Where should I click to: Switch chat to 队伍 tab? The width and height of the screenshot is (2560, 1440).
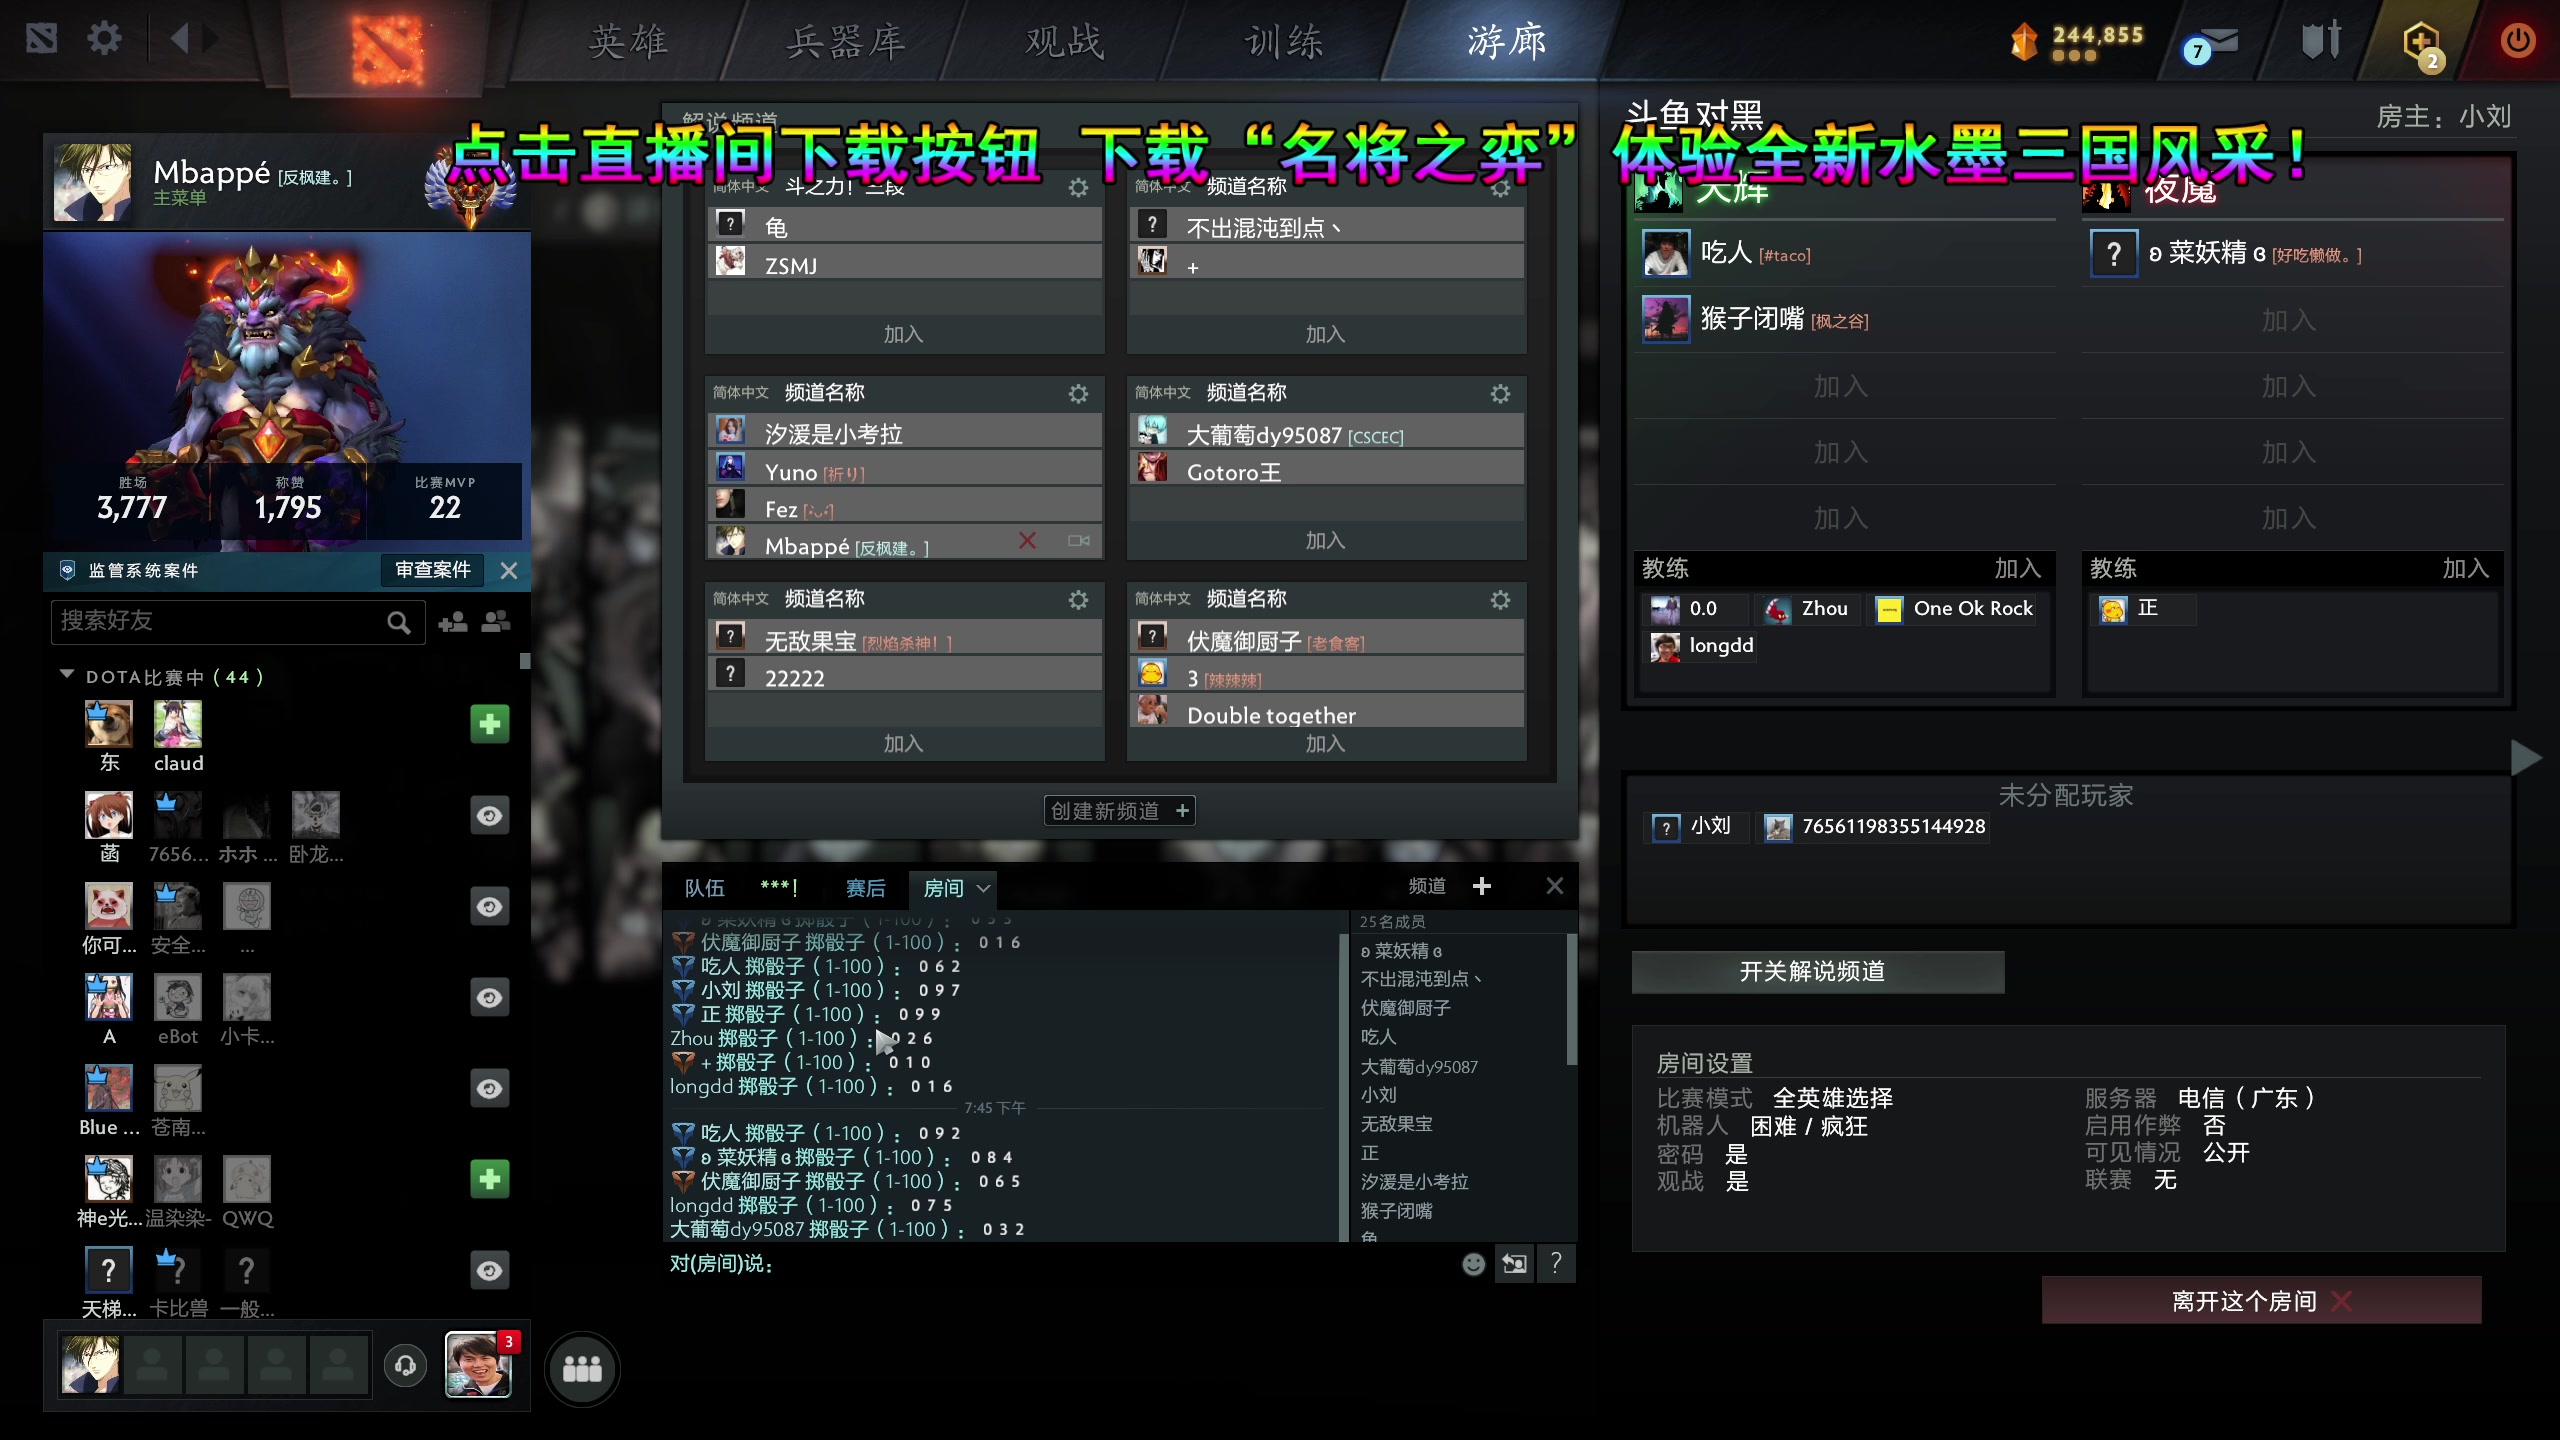[x=704, y=888]
